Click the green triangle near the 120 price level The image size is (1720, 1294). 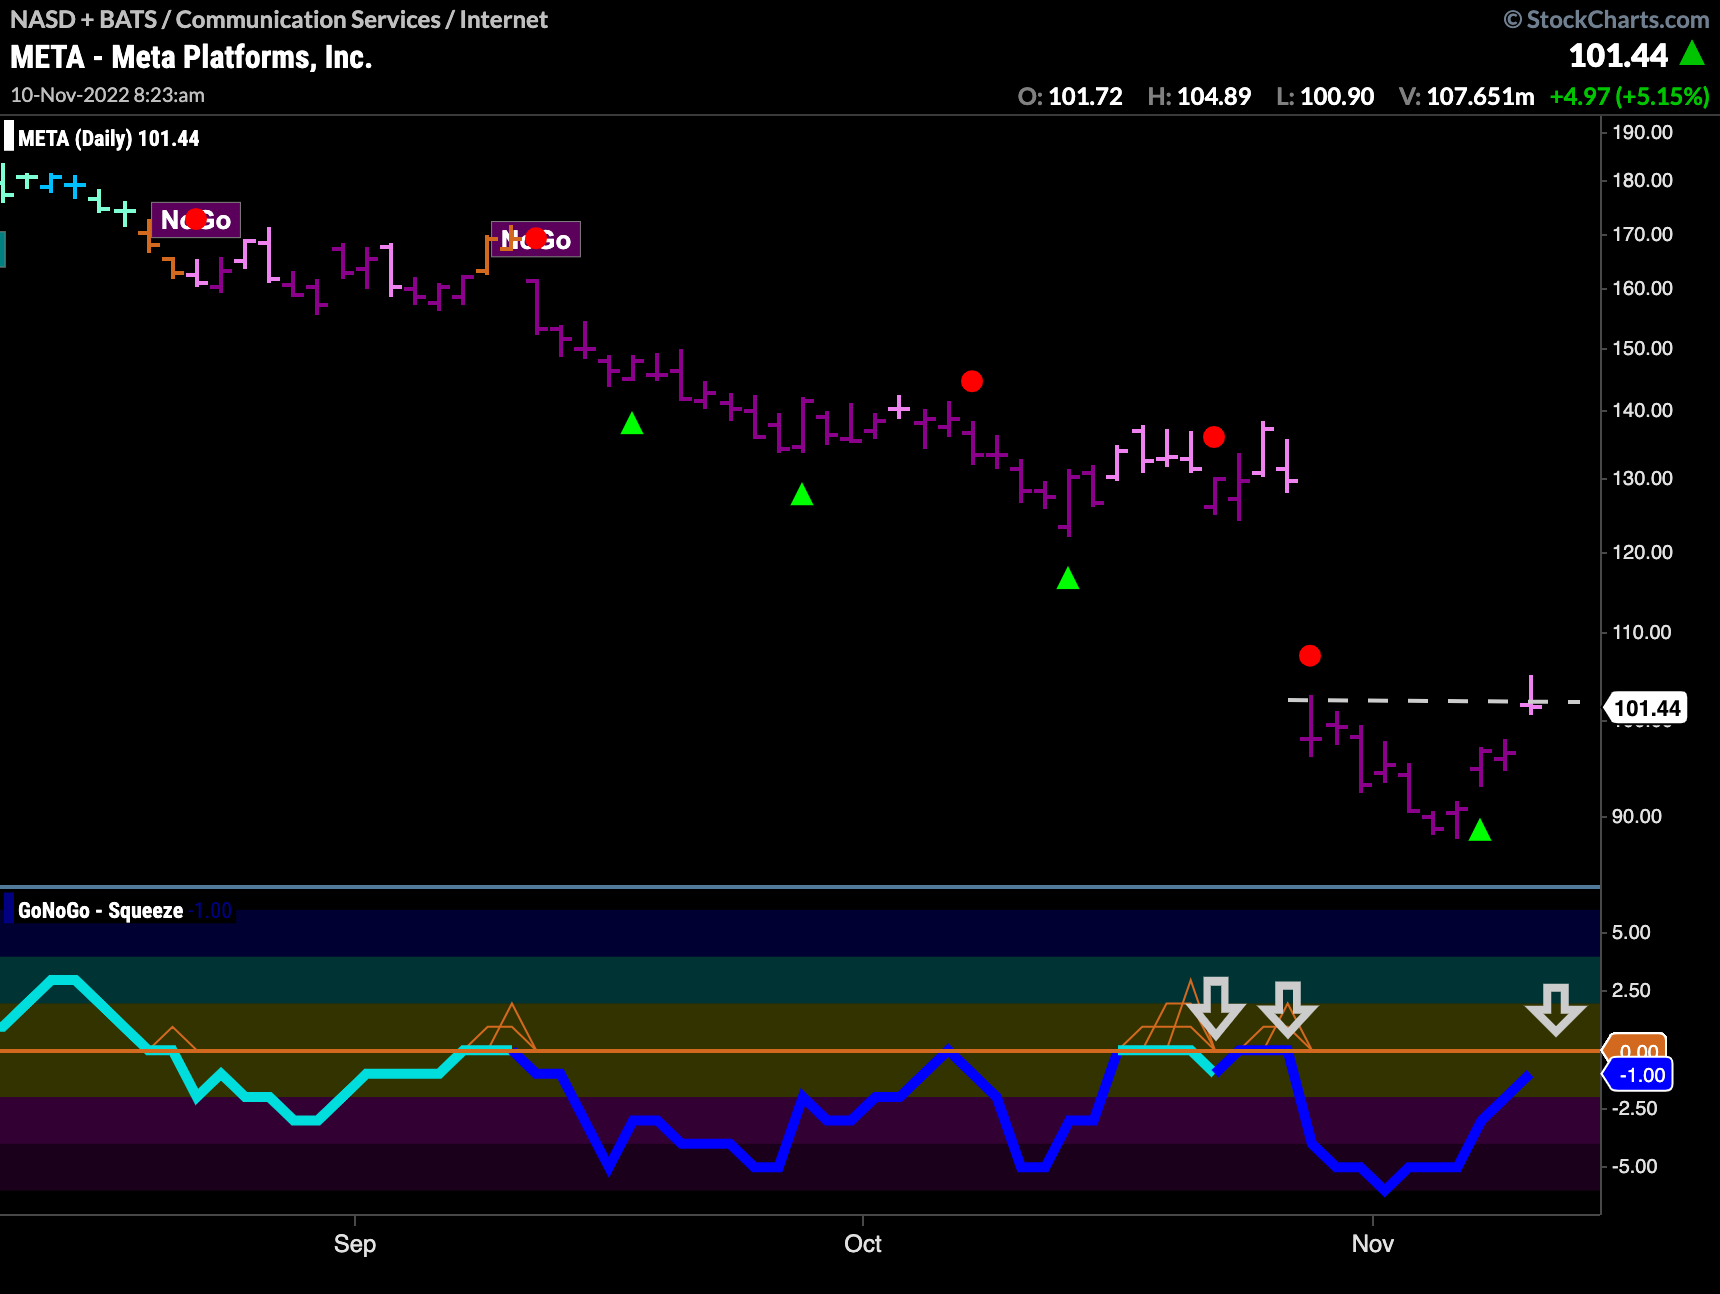1068,578
